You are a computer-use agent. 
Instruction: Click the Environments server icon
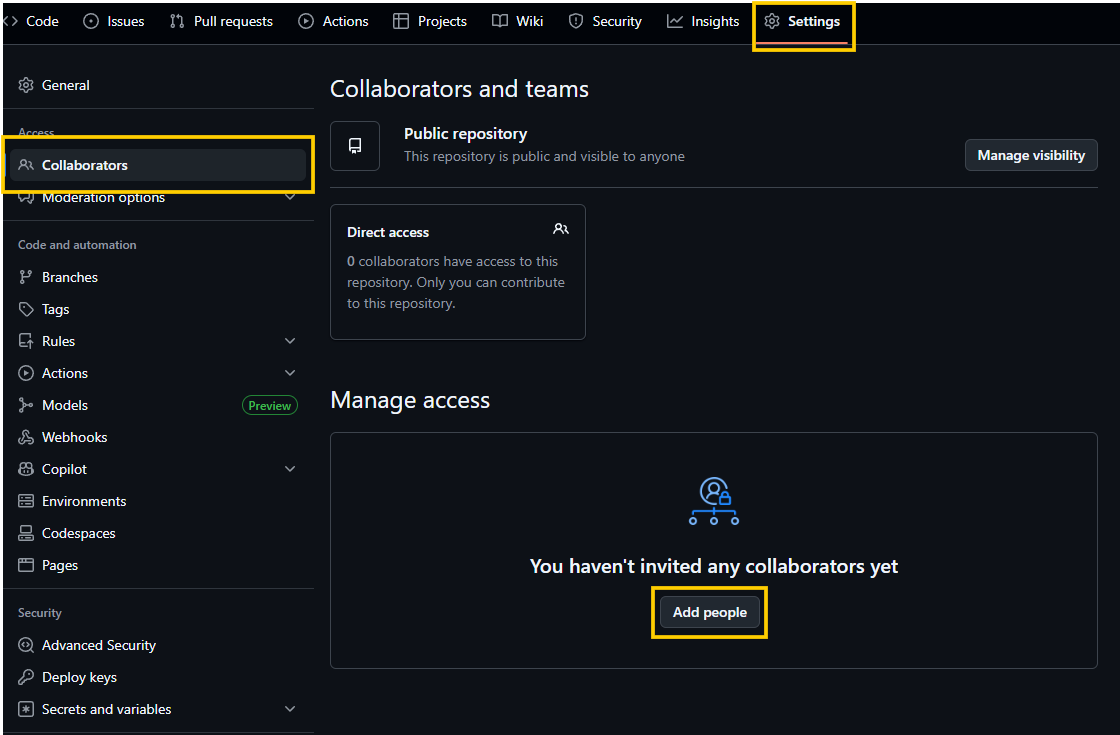26,501
